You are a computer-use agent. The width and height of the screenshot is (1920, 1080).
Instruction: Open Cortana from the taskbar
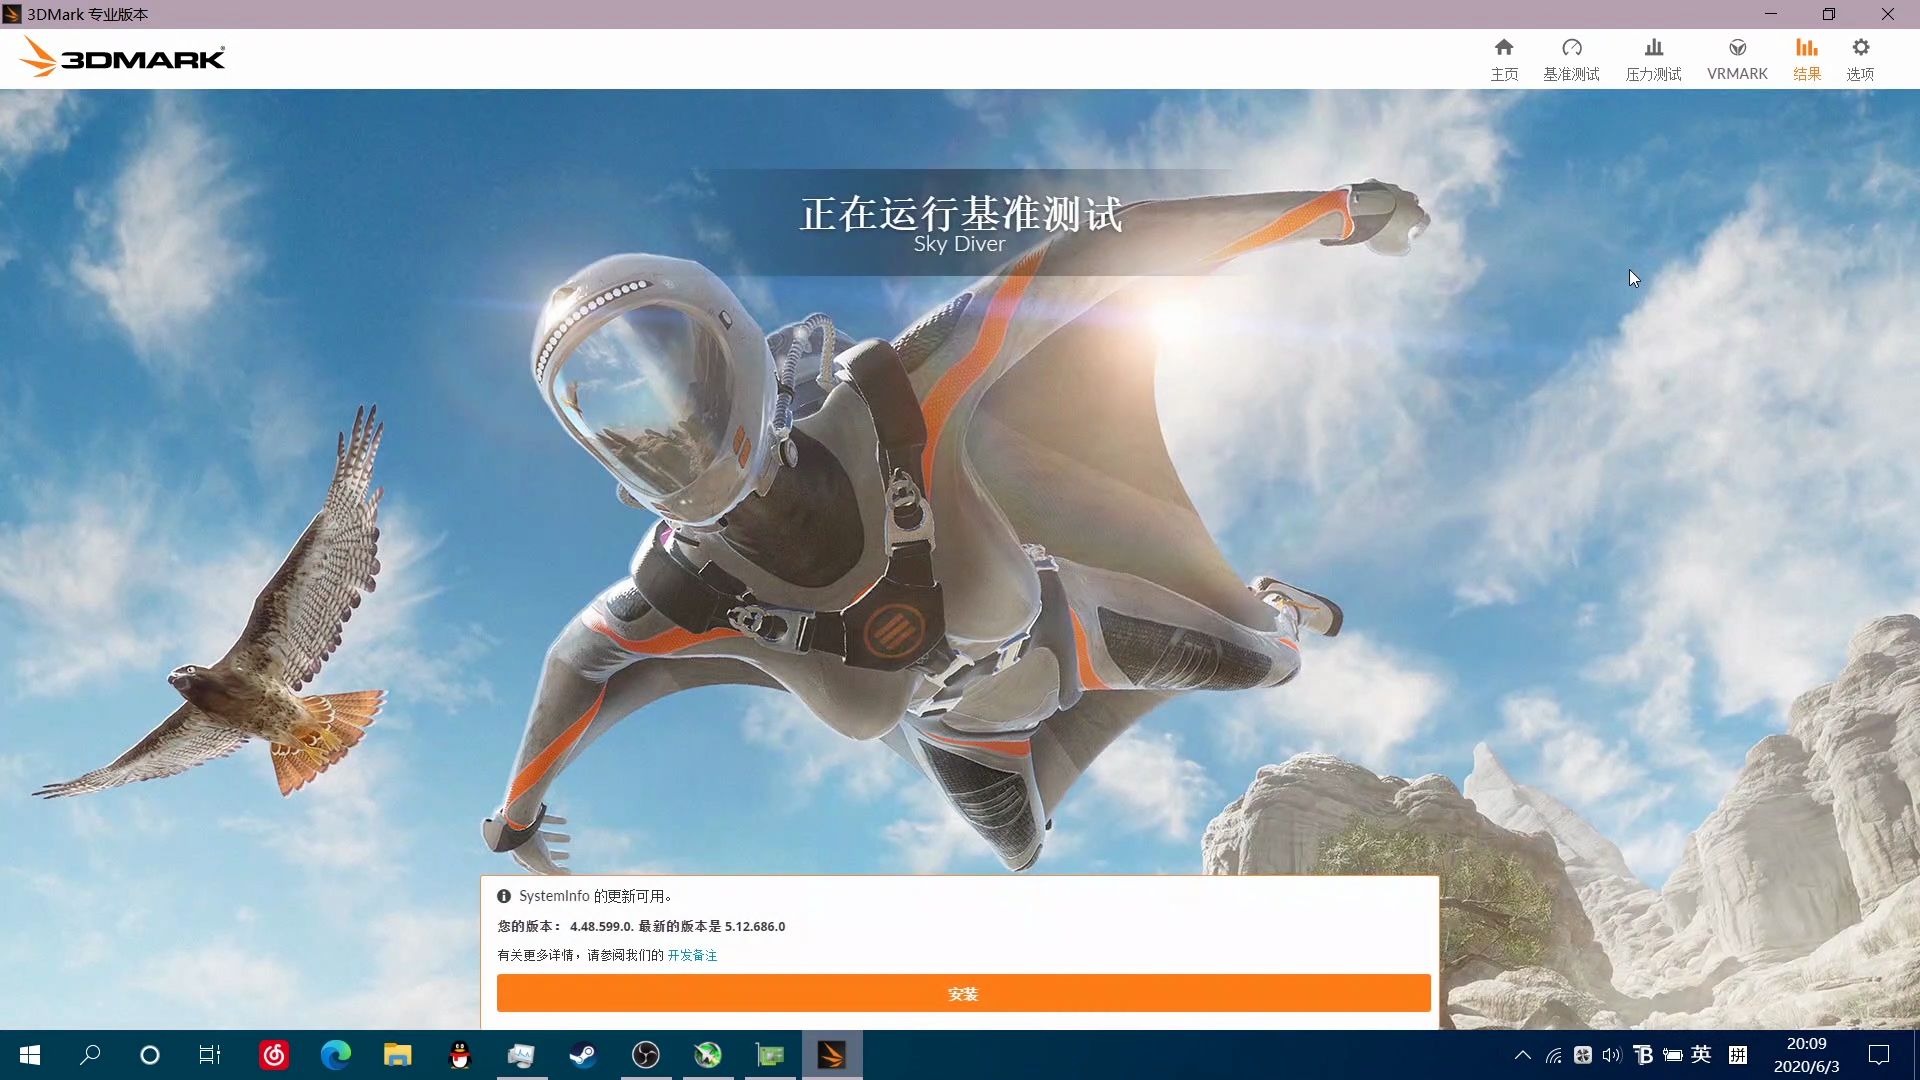click(150, 1055)
